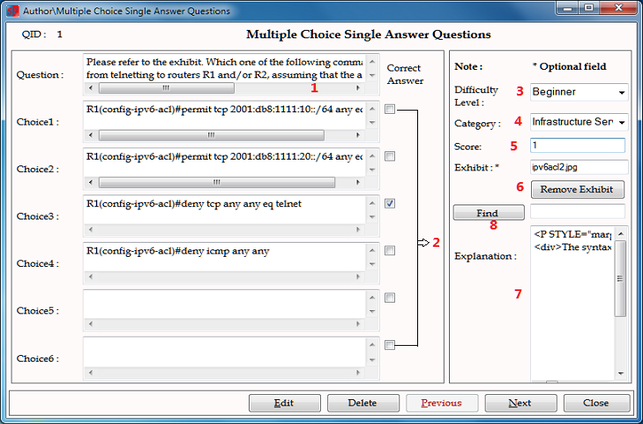
Task: Click the Question text area
Action: pyautogui.click(x=224, y=68)
